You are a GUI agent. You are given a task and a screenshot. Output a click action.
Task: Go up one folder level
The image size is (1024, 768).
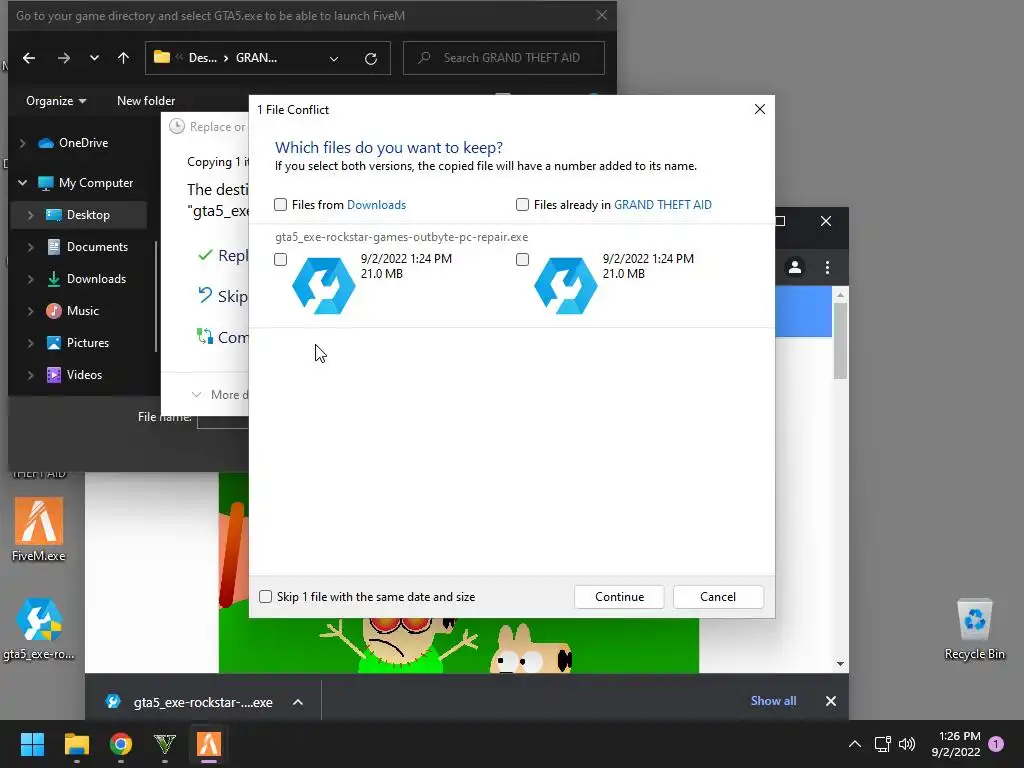[123, 58]
